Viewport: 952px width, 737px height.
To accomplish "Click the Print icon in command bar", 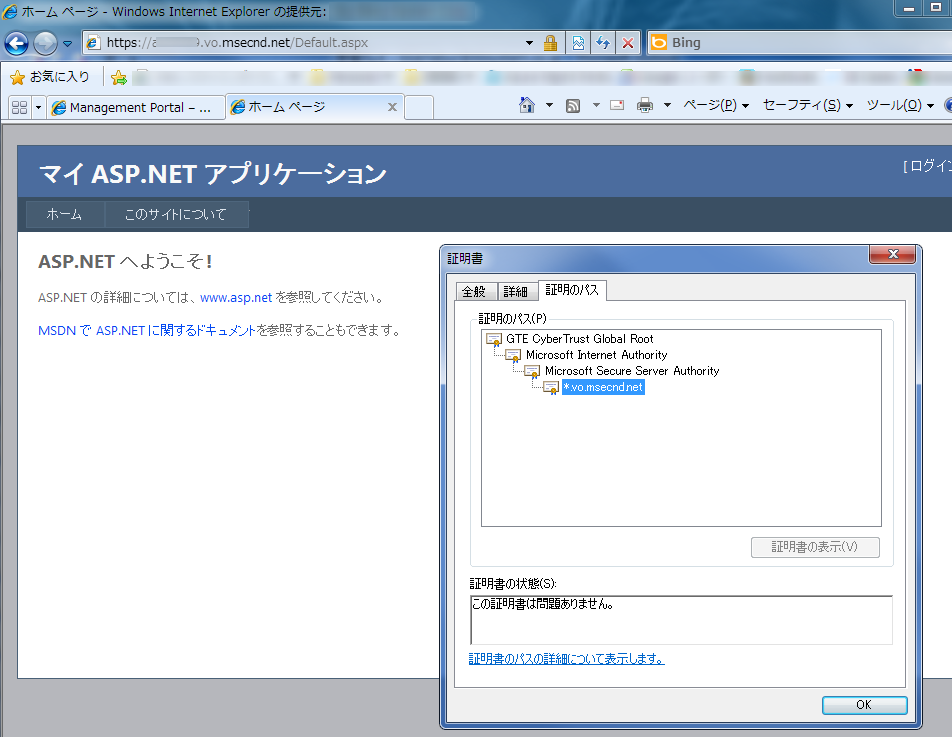I will tap(645, 106).
